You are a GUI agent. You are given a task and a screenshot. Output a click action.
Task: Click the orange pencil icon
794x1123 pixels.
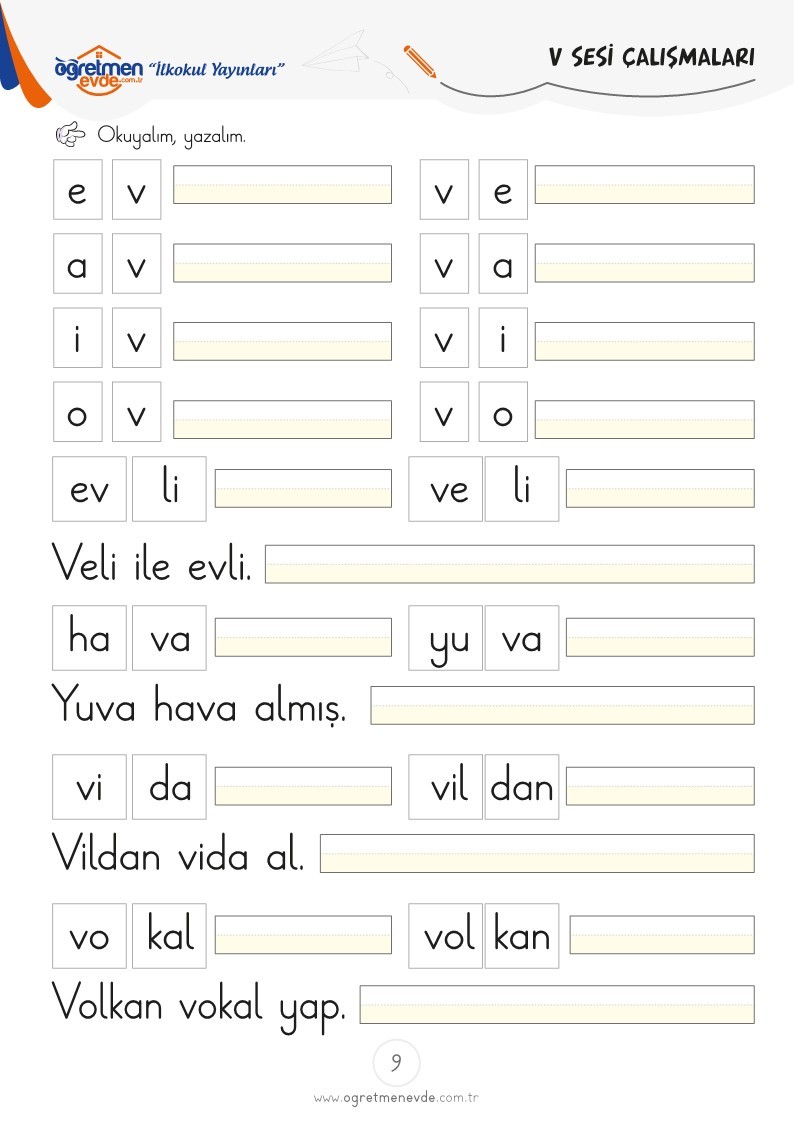pos(420,62)
